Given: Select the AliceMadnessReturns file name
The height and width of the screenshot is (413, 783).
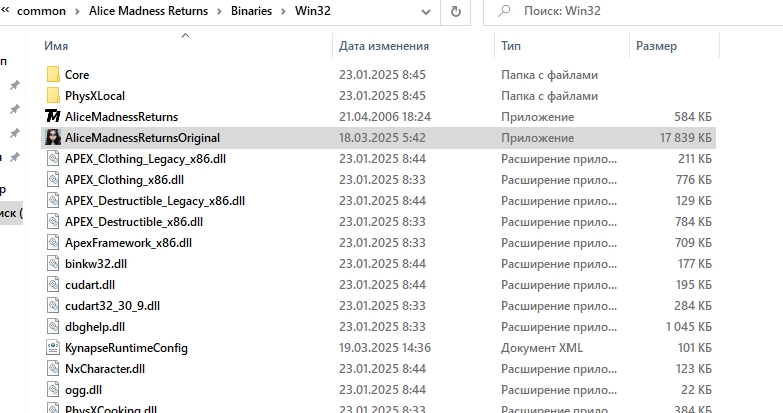Looking at the screenshot, I should pos(121,117).
